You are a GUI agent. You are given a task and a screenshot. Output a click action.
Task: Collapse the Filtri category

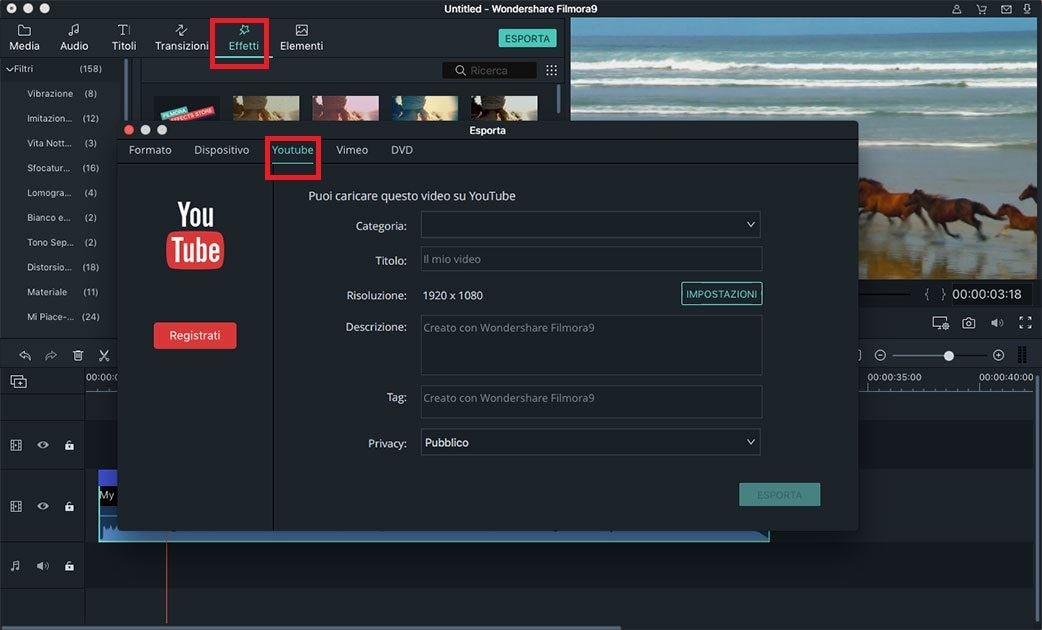pos(11,68)
